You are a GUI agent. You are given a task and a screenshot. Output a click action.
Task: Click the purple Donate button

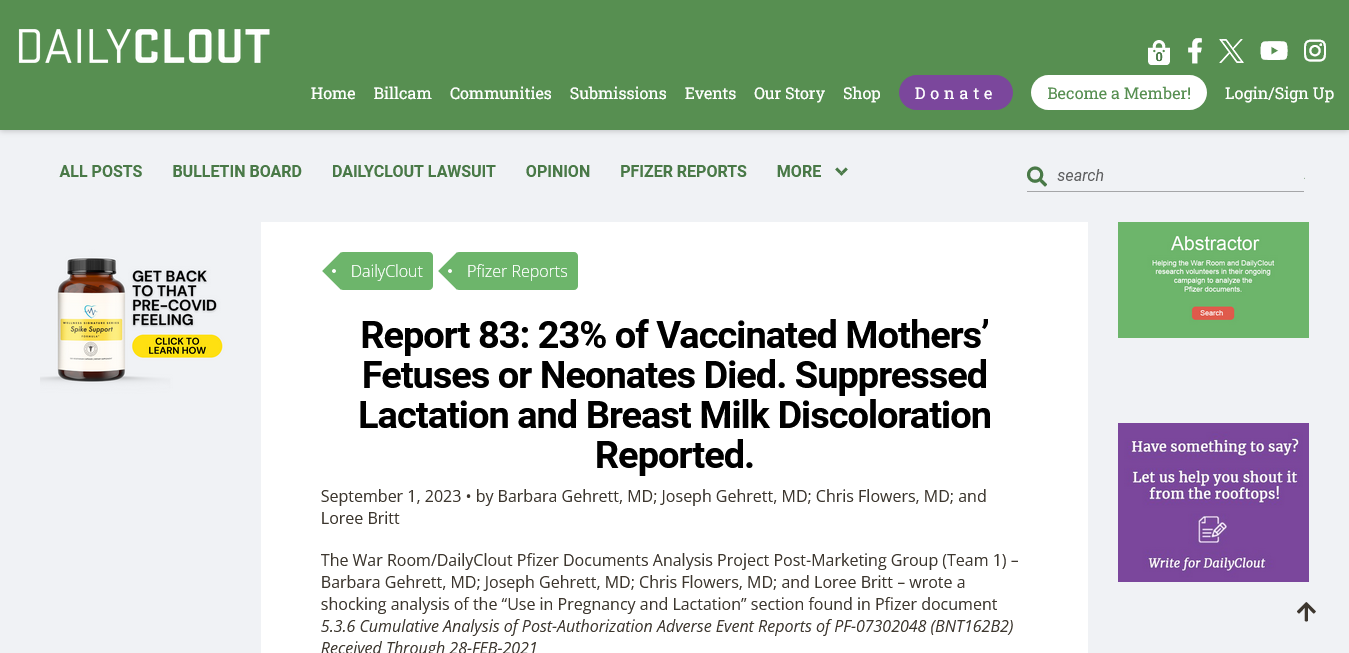(x=956, y=93)
